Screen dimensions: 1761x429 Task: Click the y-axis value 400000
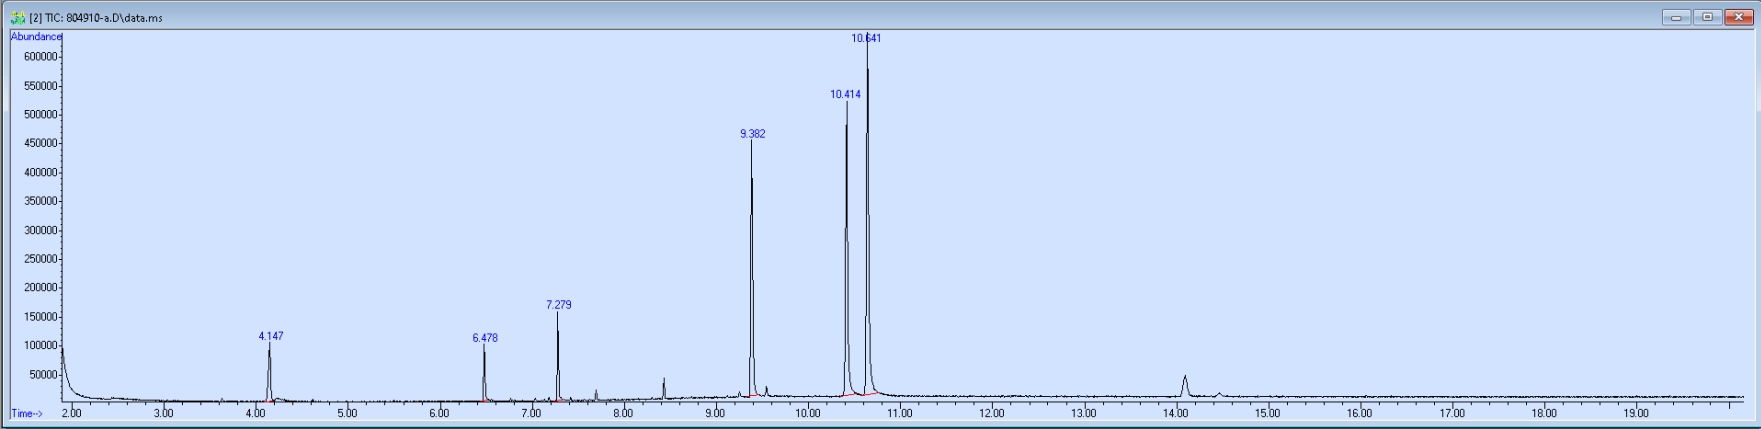pyautogui.click(x=41, y=173)
